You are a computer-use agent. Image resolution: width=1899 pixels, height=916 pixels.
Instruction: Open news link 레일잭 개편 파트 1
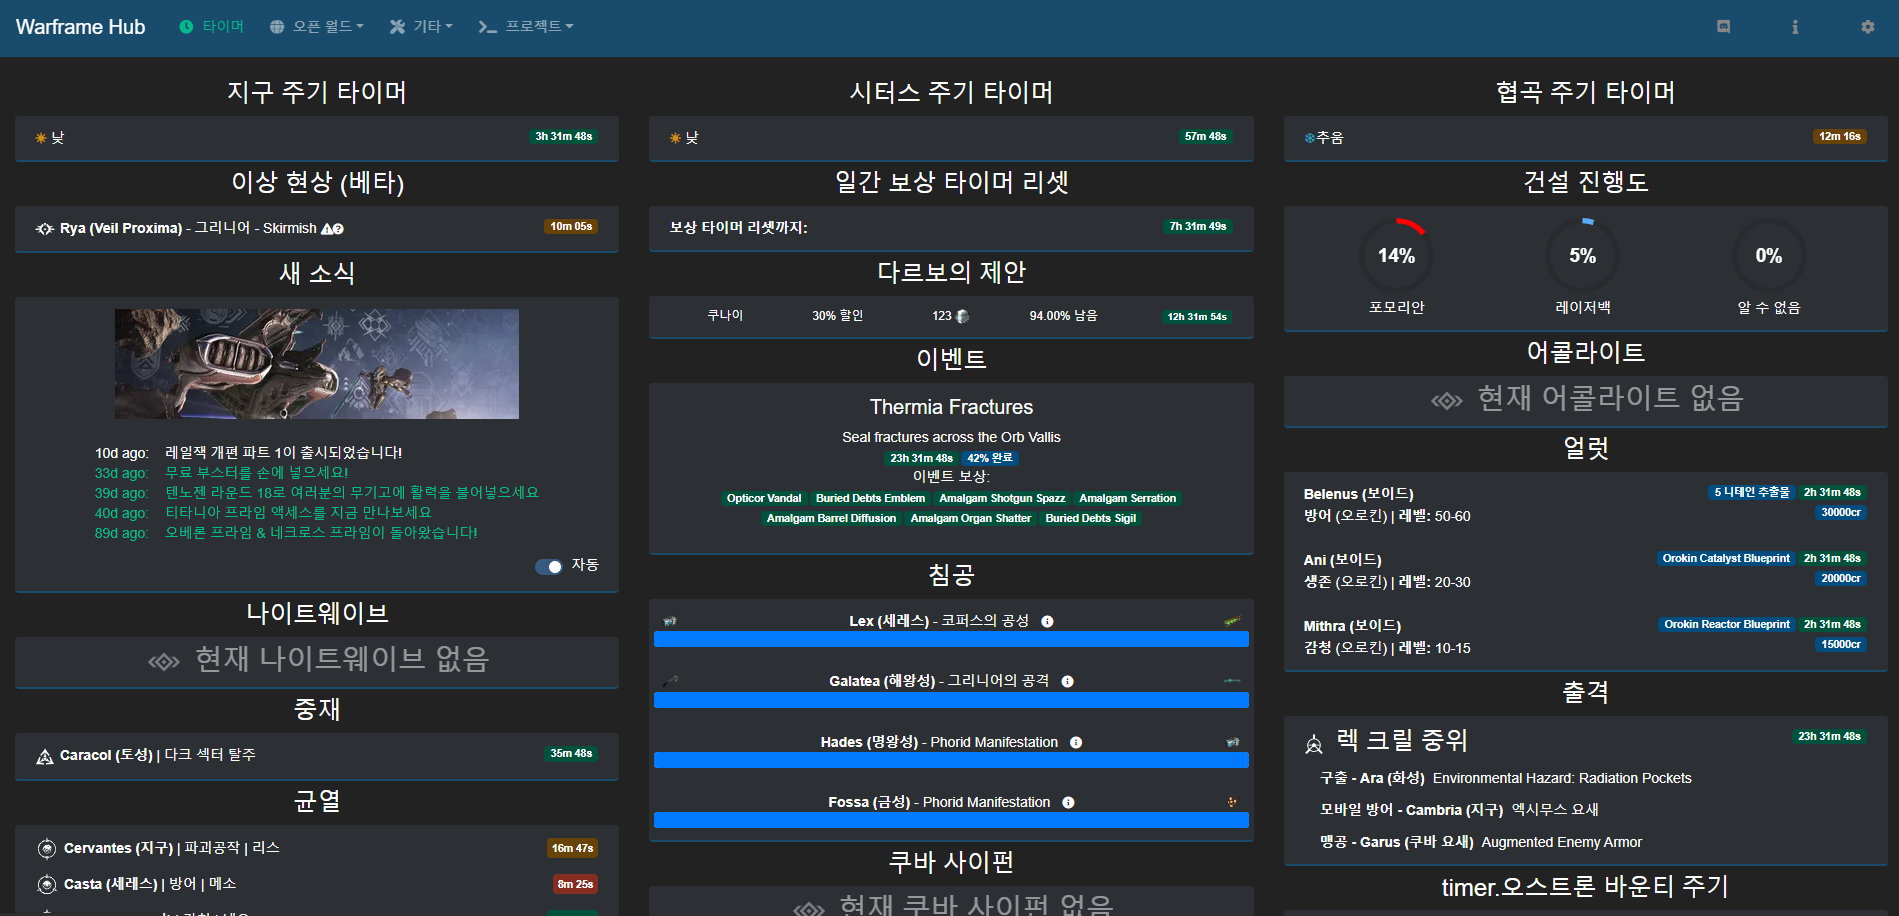point(283,453)
